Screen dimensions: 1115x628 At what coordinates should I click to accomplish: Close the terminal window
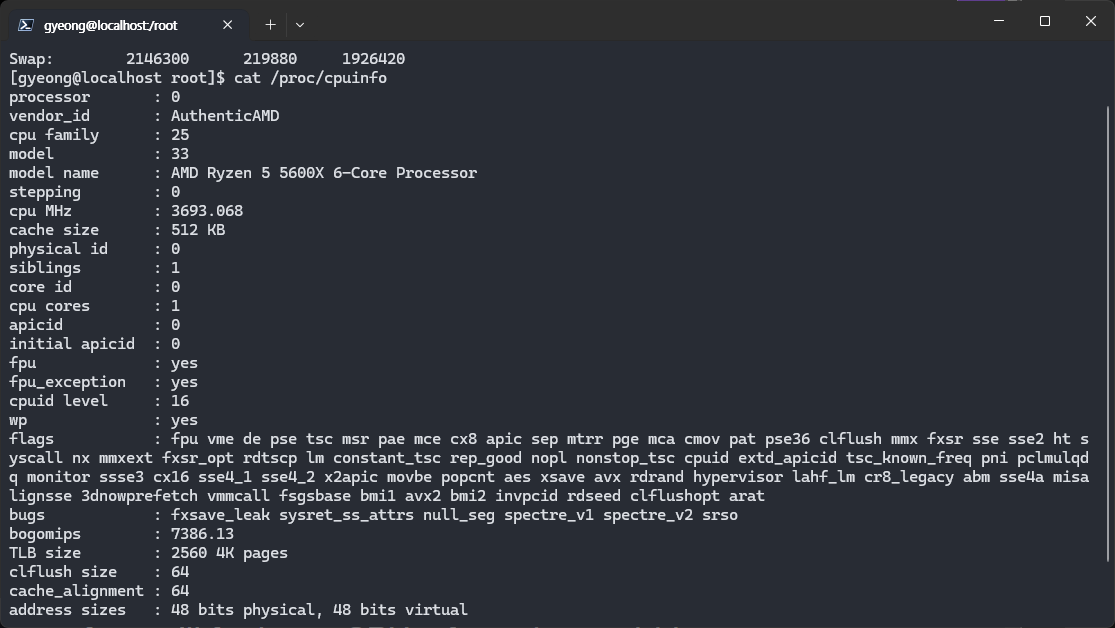point(1090,21)
